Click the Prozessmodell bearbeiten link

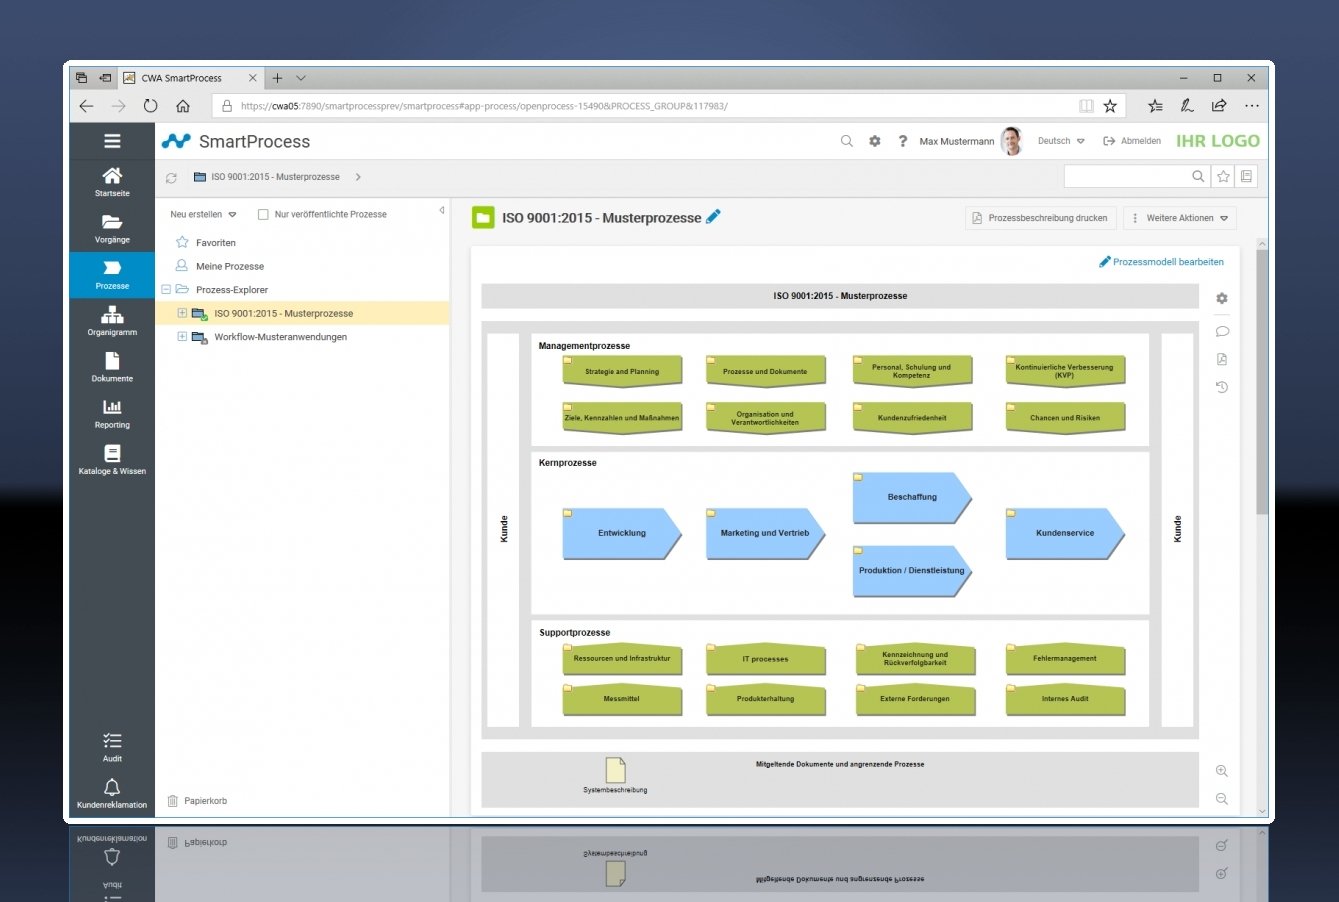[x=1161, y=261]
